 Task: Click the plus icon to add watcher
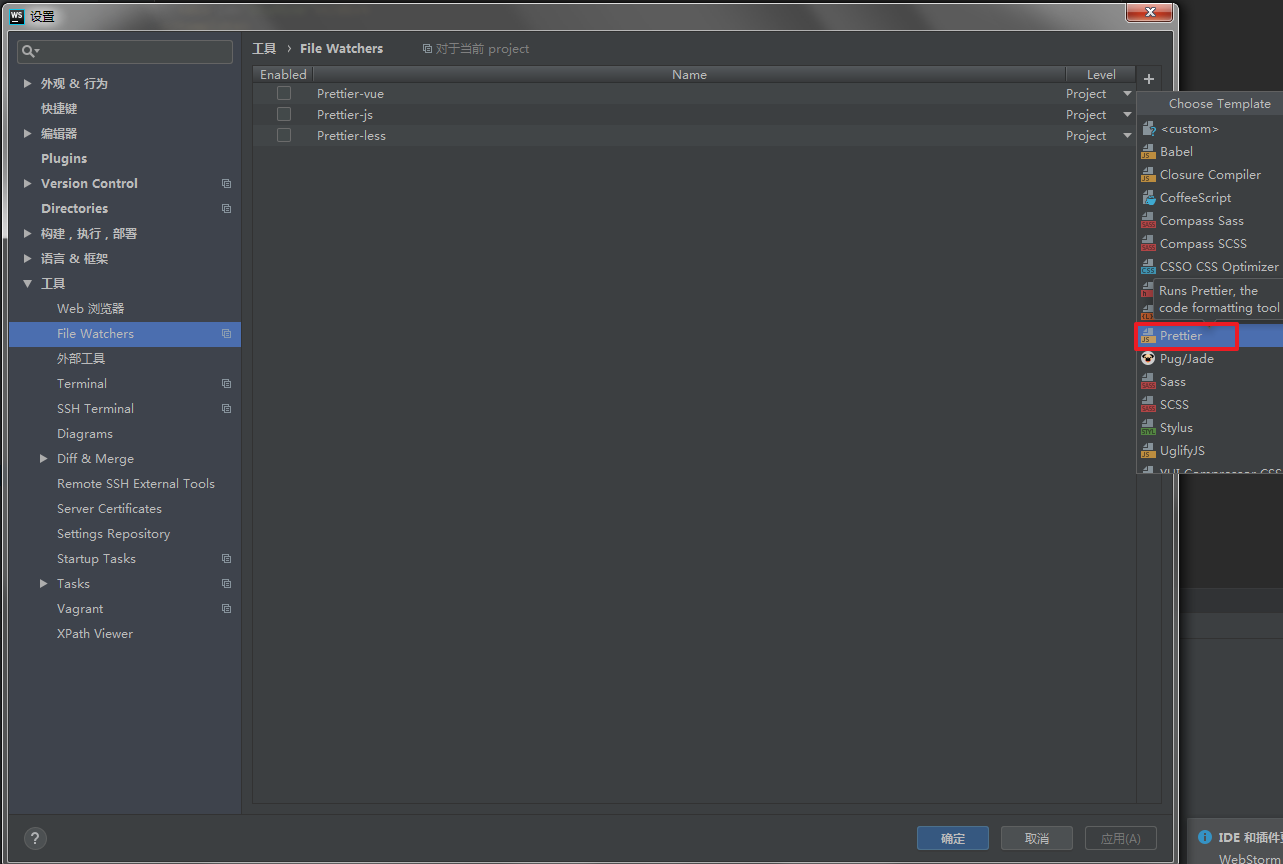click(x=1148, y=79)
